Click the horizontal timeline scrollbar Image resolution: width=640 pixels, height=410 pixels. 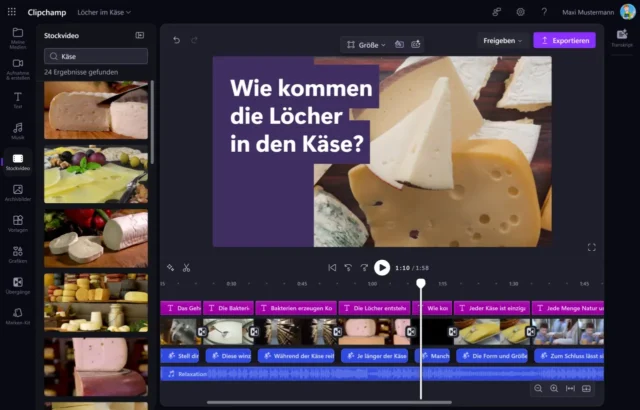(329, 402)
